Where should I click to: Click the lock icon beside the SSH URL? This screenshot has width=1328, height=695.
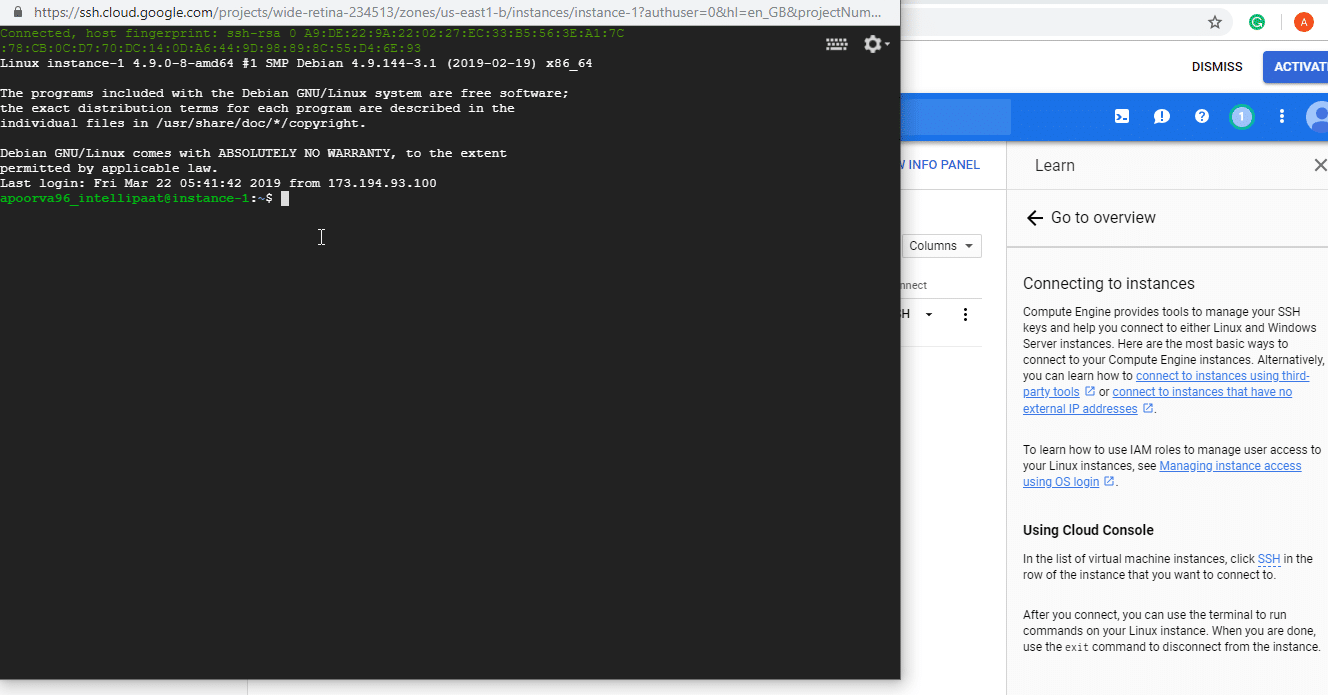[x=20, y=13]
